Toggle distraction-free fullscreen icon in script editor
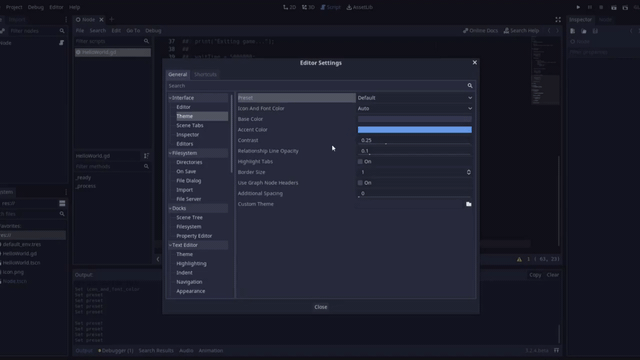This screenshot has height=360, width=640. pos(558,20)
